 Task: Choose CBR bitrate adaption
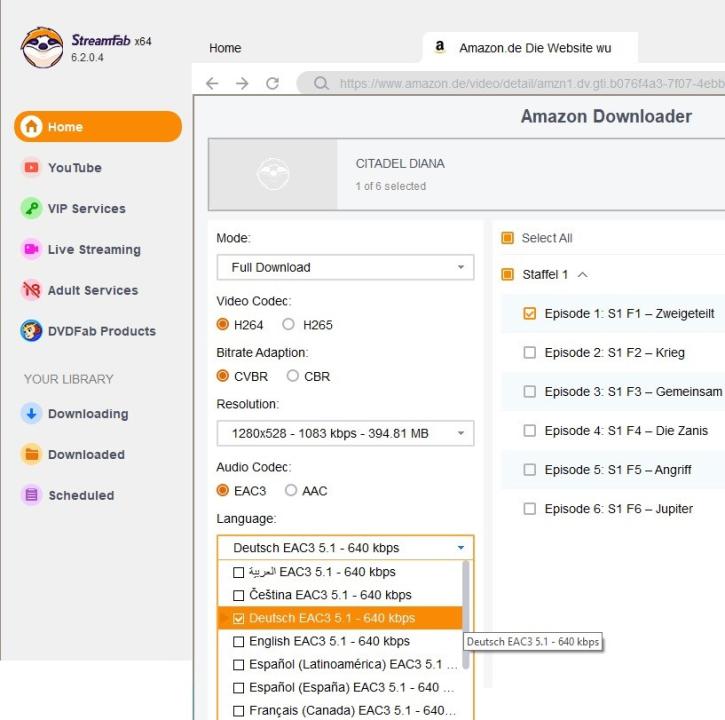tap(292, 375)
